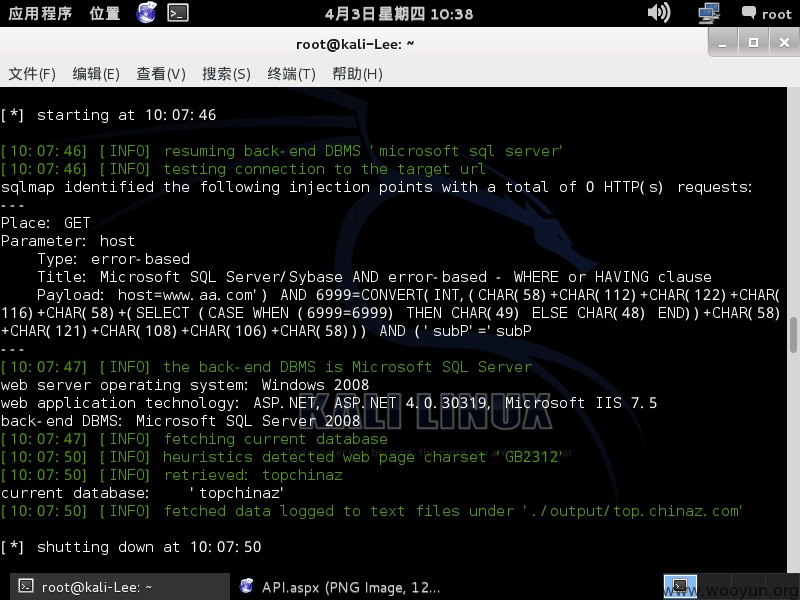
Task: Open the 位置 places menu
Action: (x=105, y=13)
